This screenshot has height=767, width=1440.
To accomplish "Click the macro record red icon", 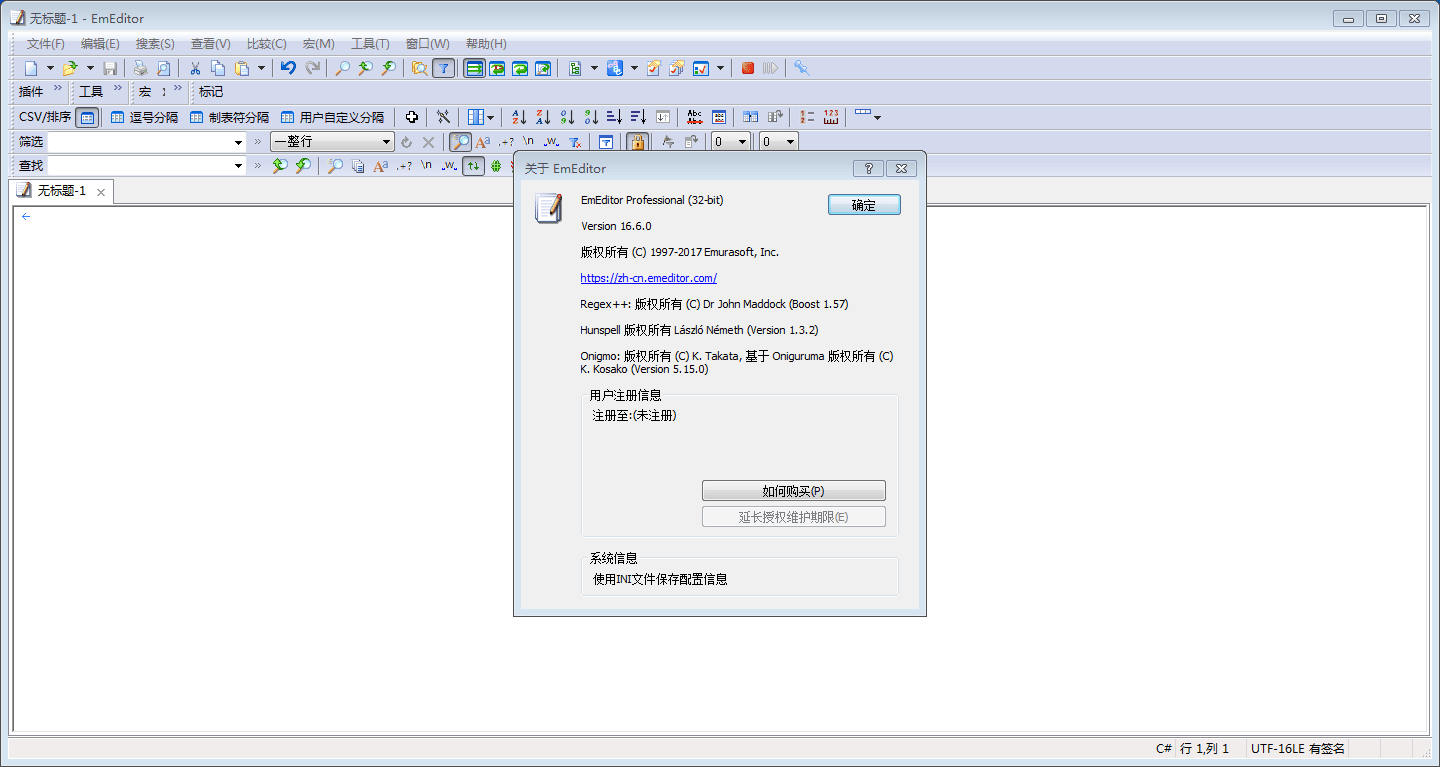I will click(748, 68).
